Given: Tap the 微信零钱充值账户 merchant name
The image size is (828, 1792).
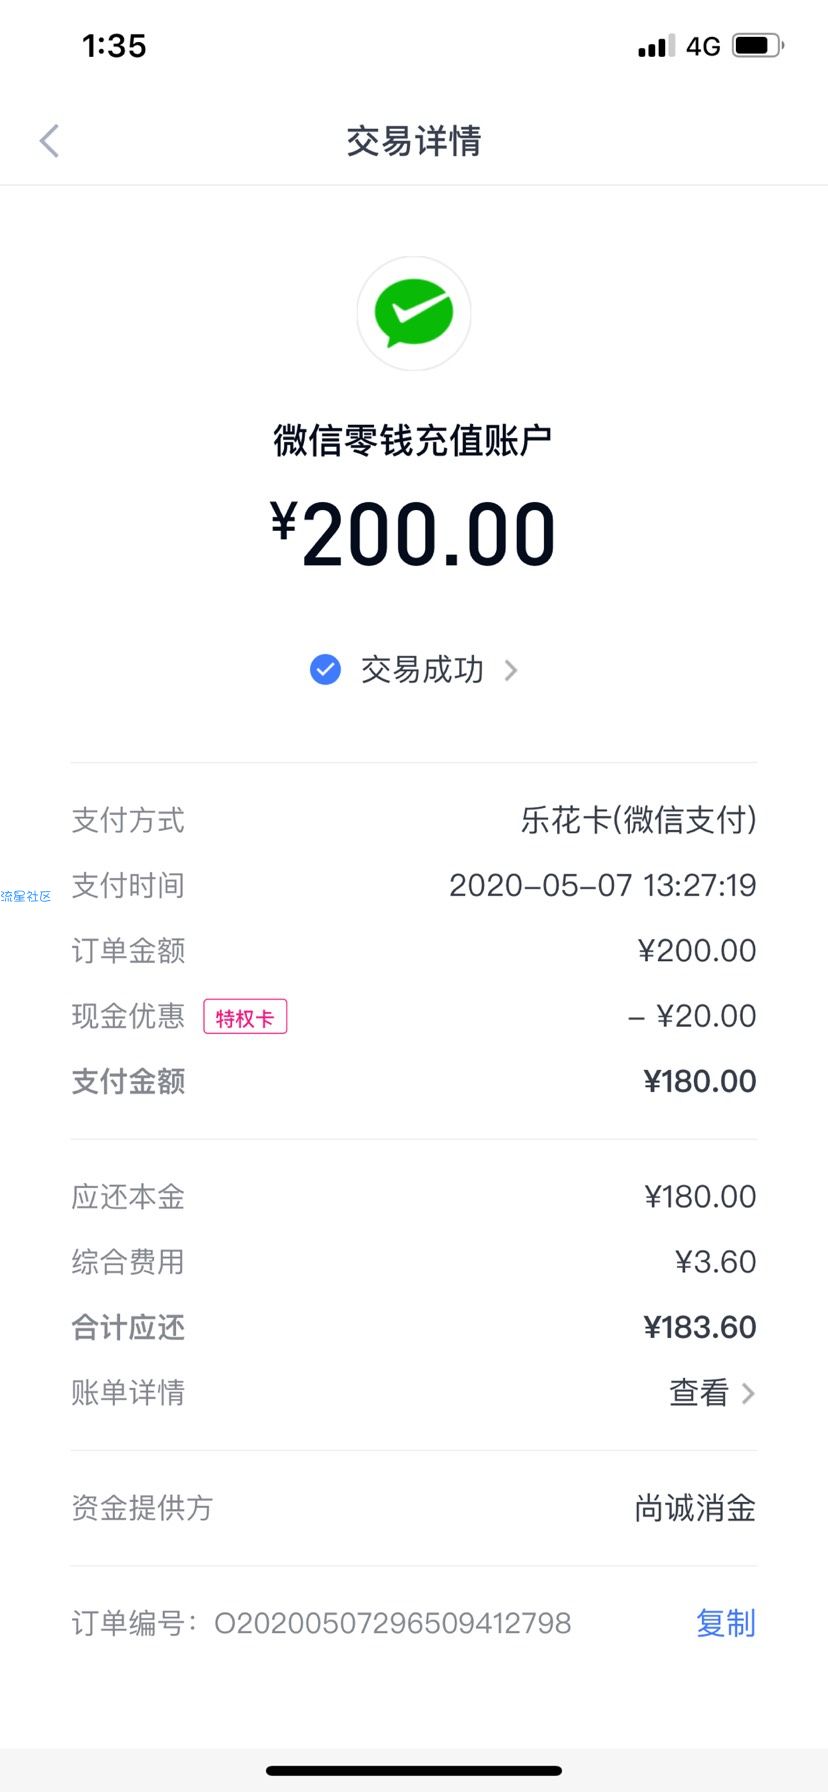Looking at the screenshot, I should [x=413, y=440].
